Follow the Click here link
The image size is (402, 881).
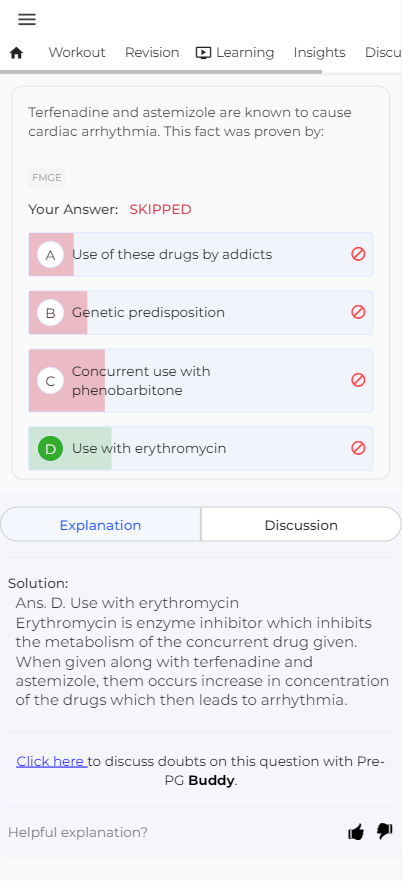(x=51, y=761)
